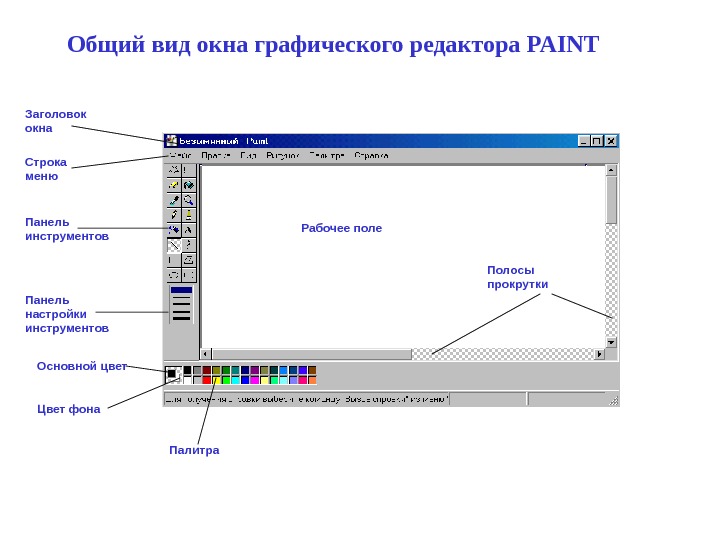
Task: Pick the bright red palette swatch
Action: tap(207, 380)
